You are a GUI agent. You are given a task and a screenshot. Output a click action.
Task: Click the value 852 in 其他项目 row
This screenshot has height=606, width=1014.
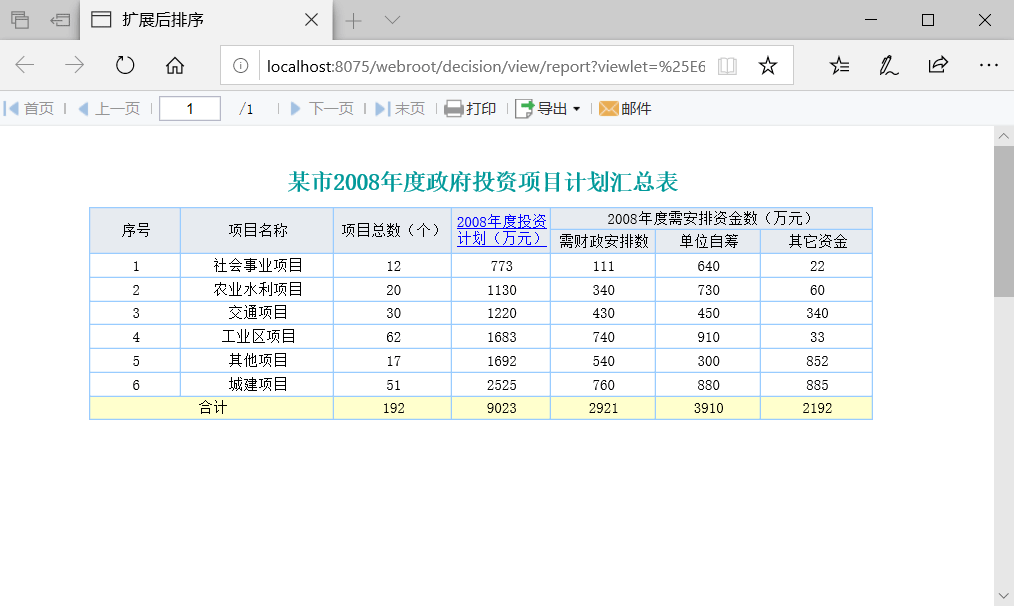(x=817, y=361)
